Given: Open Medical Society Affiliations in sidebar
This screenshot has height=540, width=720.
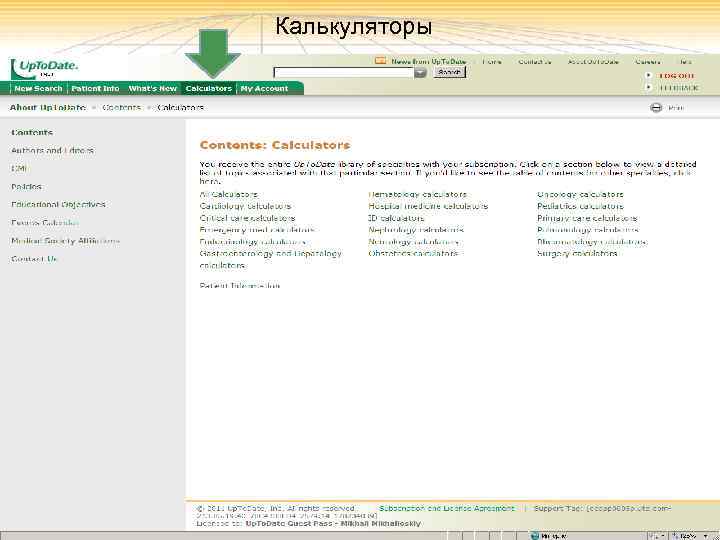Looking at the screenshot, I should (x=65, y=241).
